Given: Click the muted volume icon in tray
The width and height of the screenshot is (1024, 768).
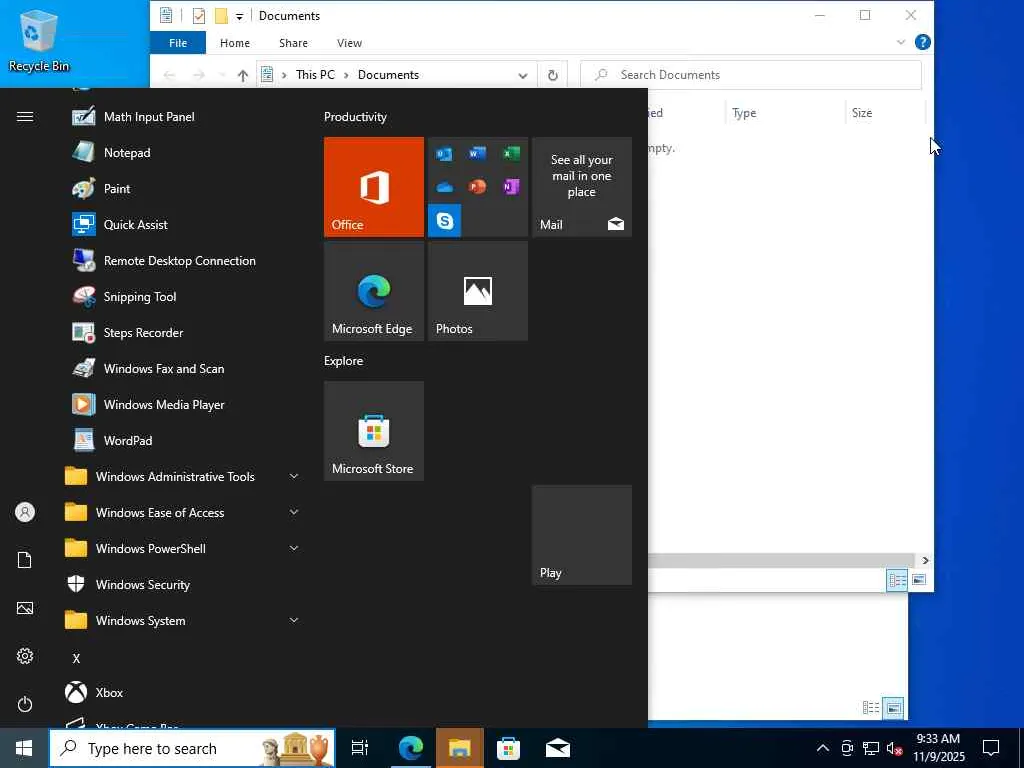Looking at the screenshot, I should click(895, 748).
